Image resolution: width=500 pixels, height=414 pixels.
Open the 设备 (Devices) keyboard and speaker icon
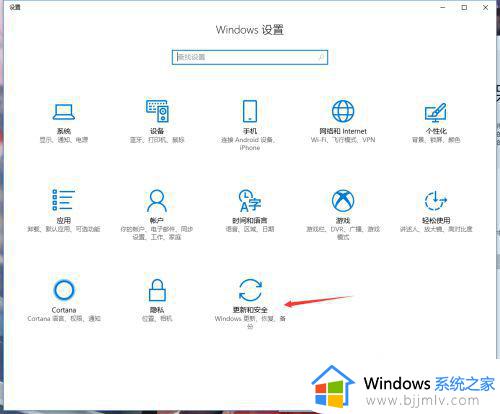point(157,111)
